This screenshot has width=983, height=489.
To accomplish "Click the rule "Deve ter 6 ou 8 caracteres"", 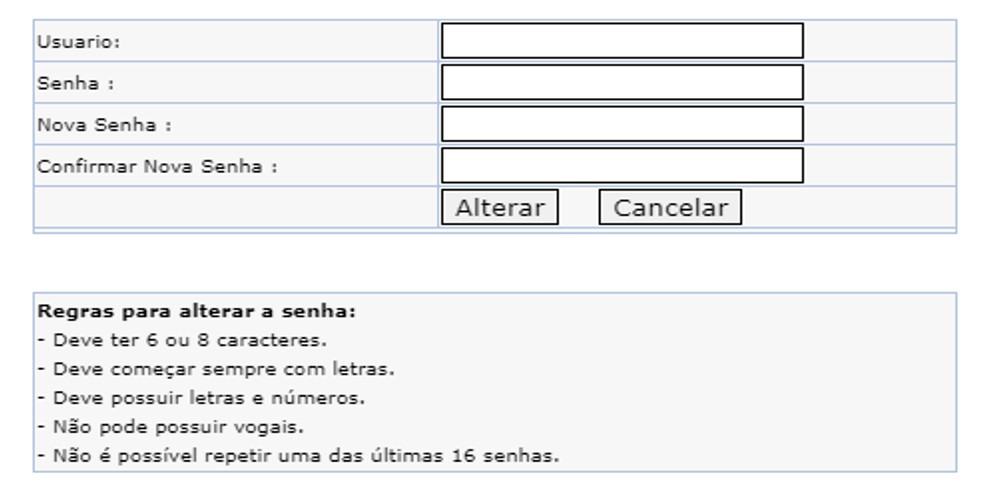I will 184,340.
